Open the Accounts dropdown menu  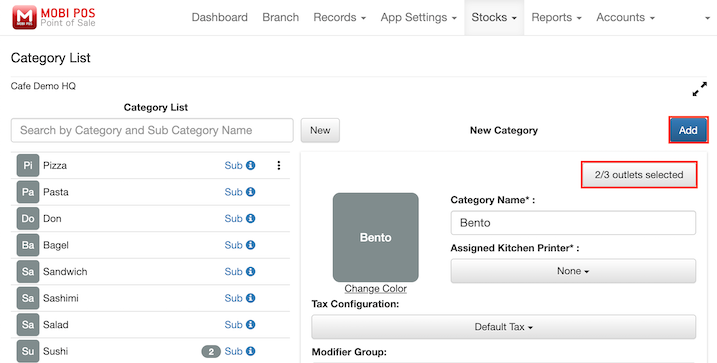pos(625,17)
